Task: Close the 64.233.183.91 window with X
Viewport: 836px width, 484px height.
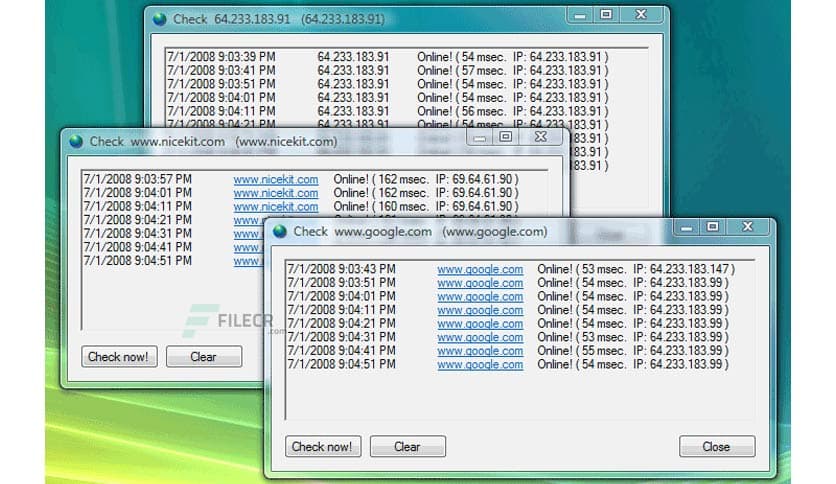Action: coord(641,15)
